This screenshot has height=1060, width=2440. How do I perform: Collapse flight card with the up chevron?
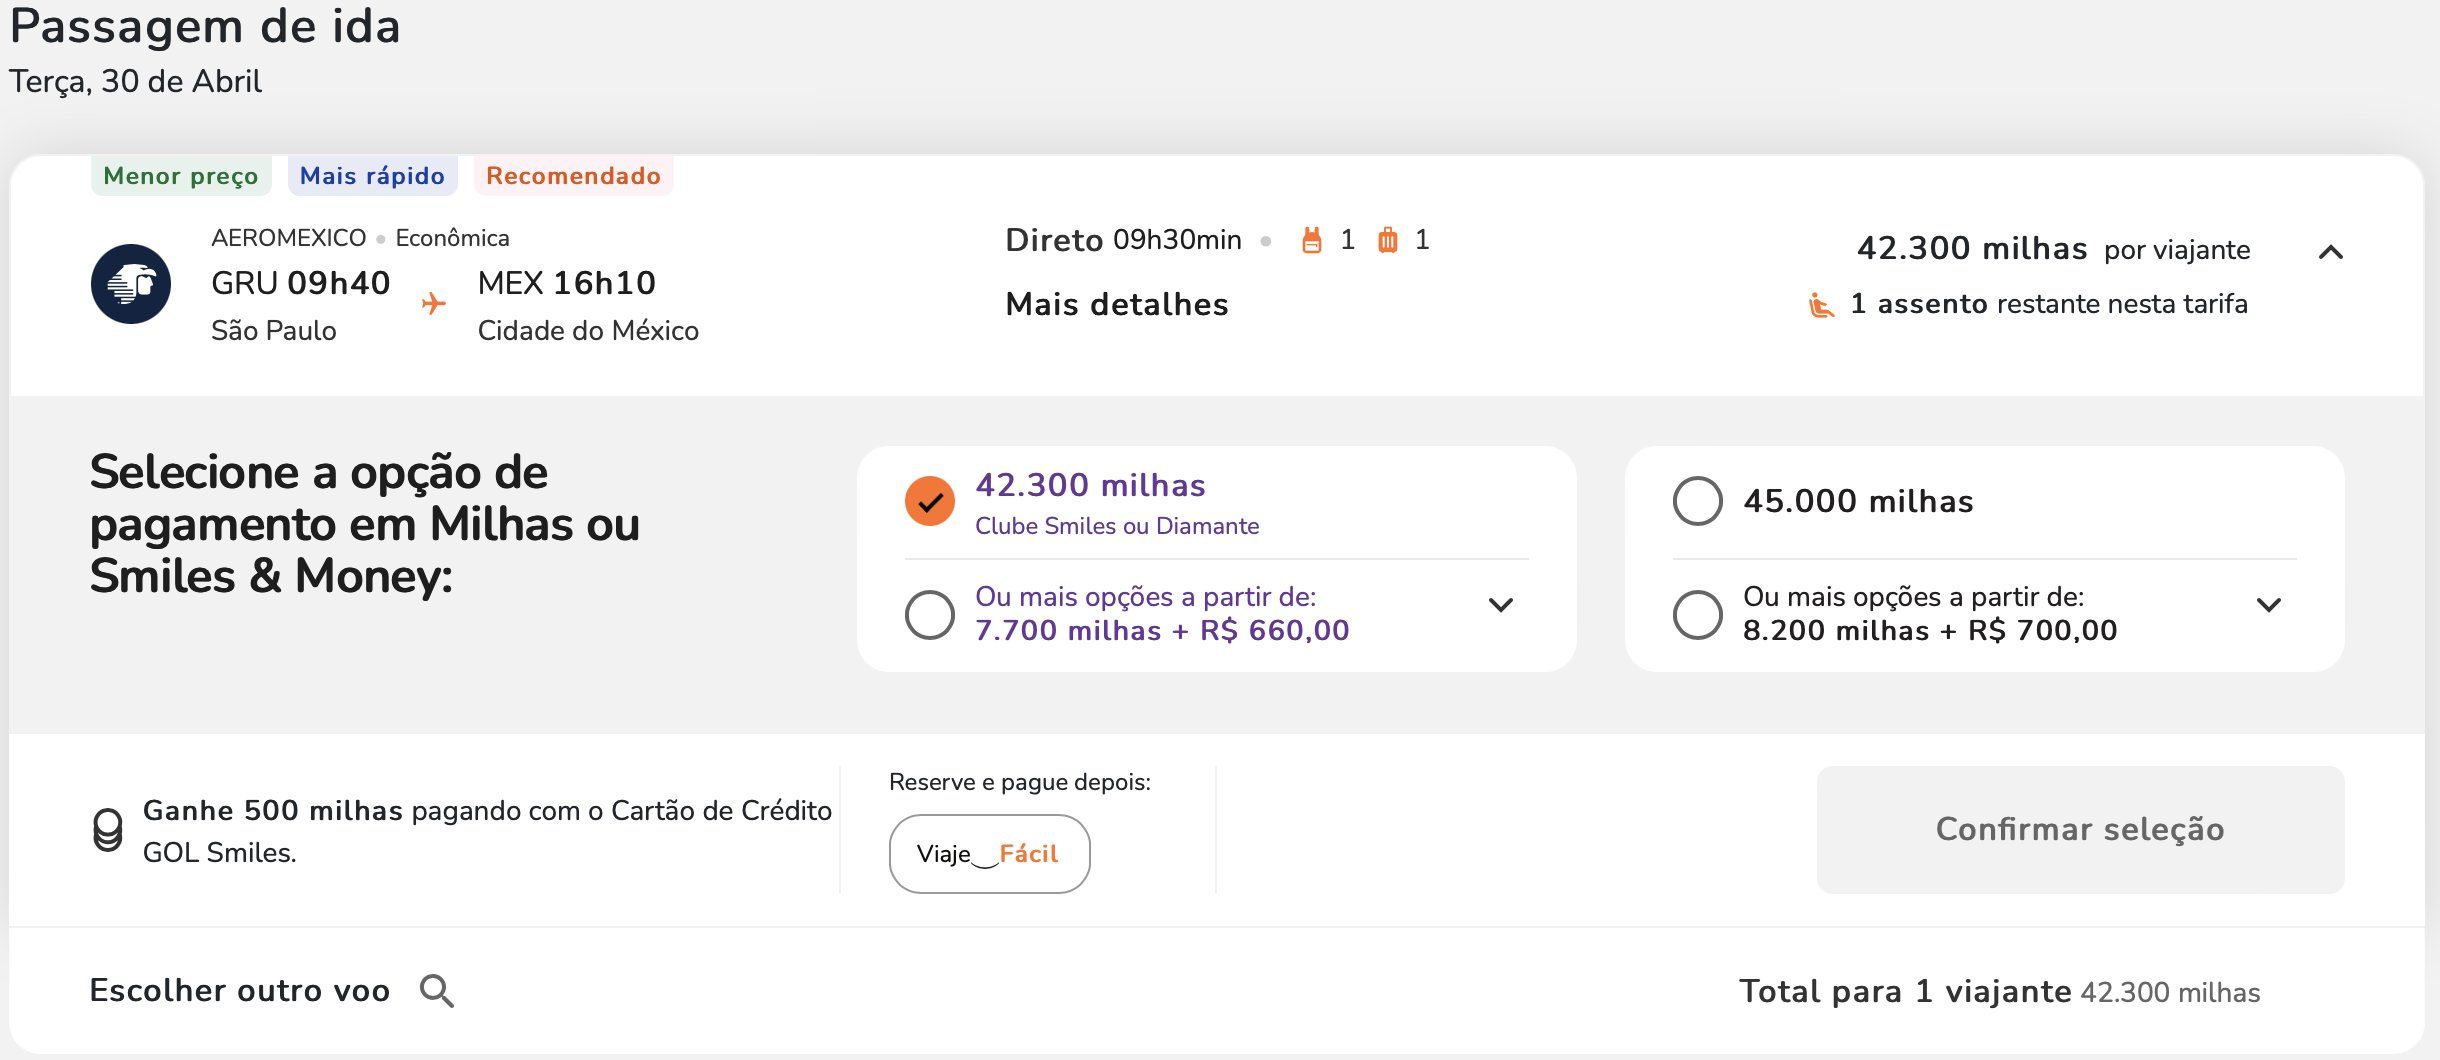coord(2331,252)
